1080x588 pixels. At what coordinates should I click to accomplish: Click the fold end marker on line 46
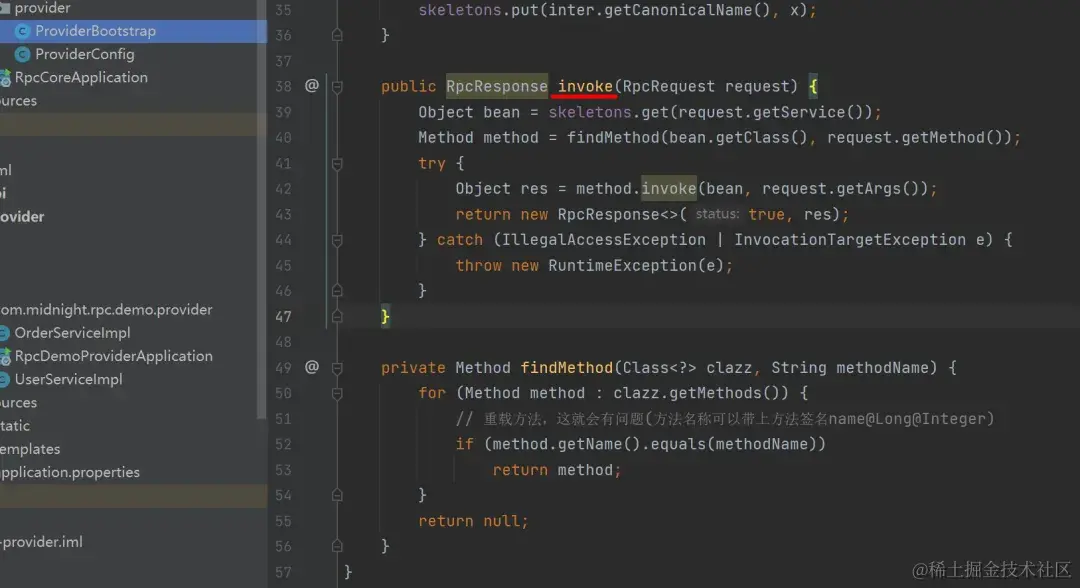pyautogui.click(x=337, y=291)
